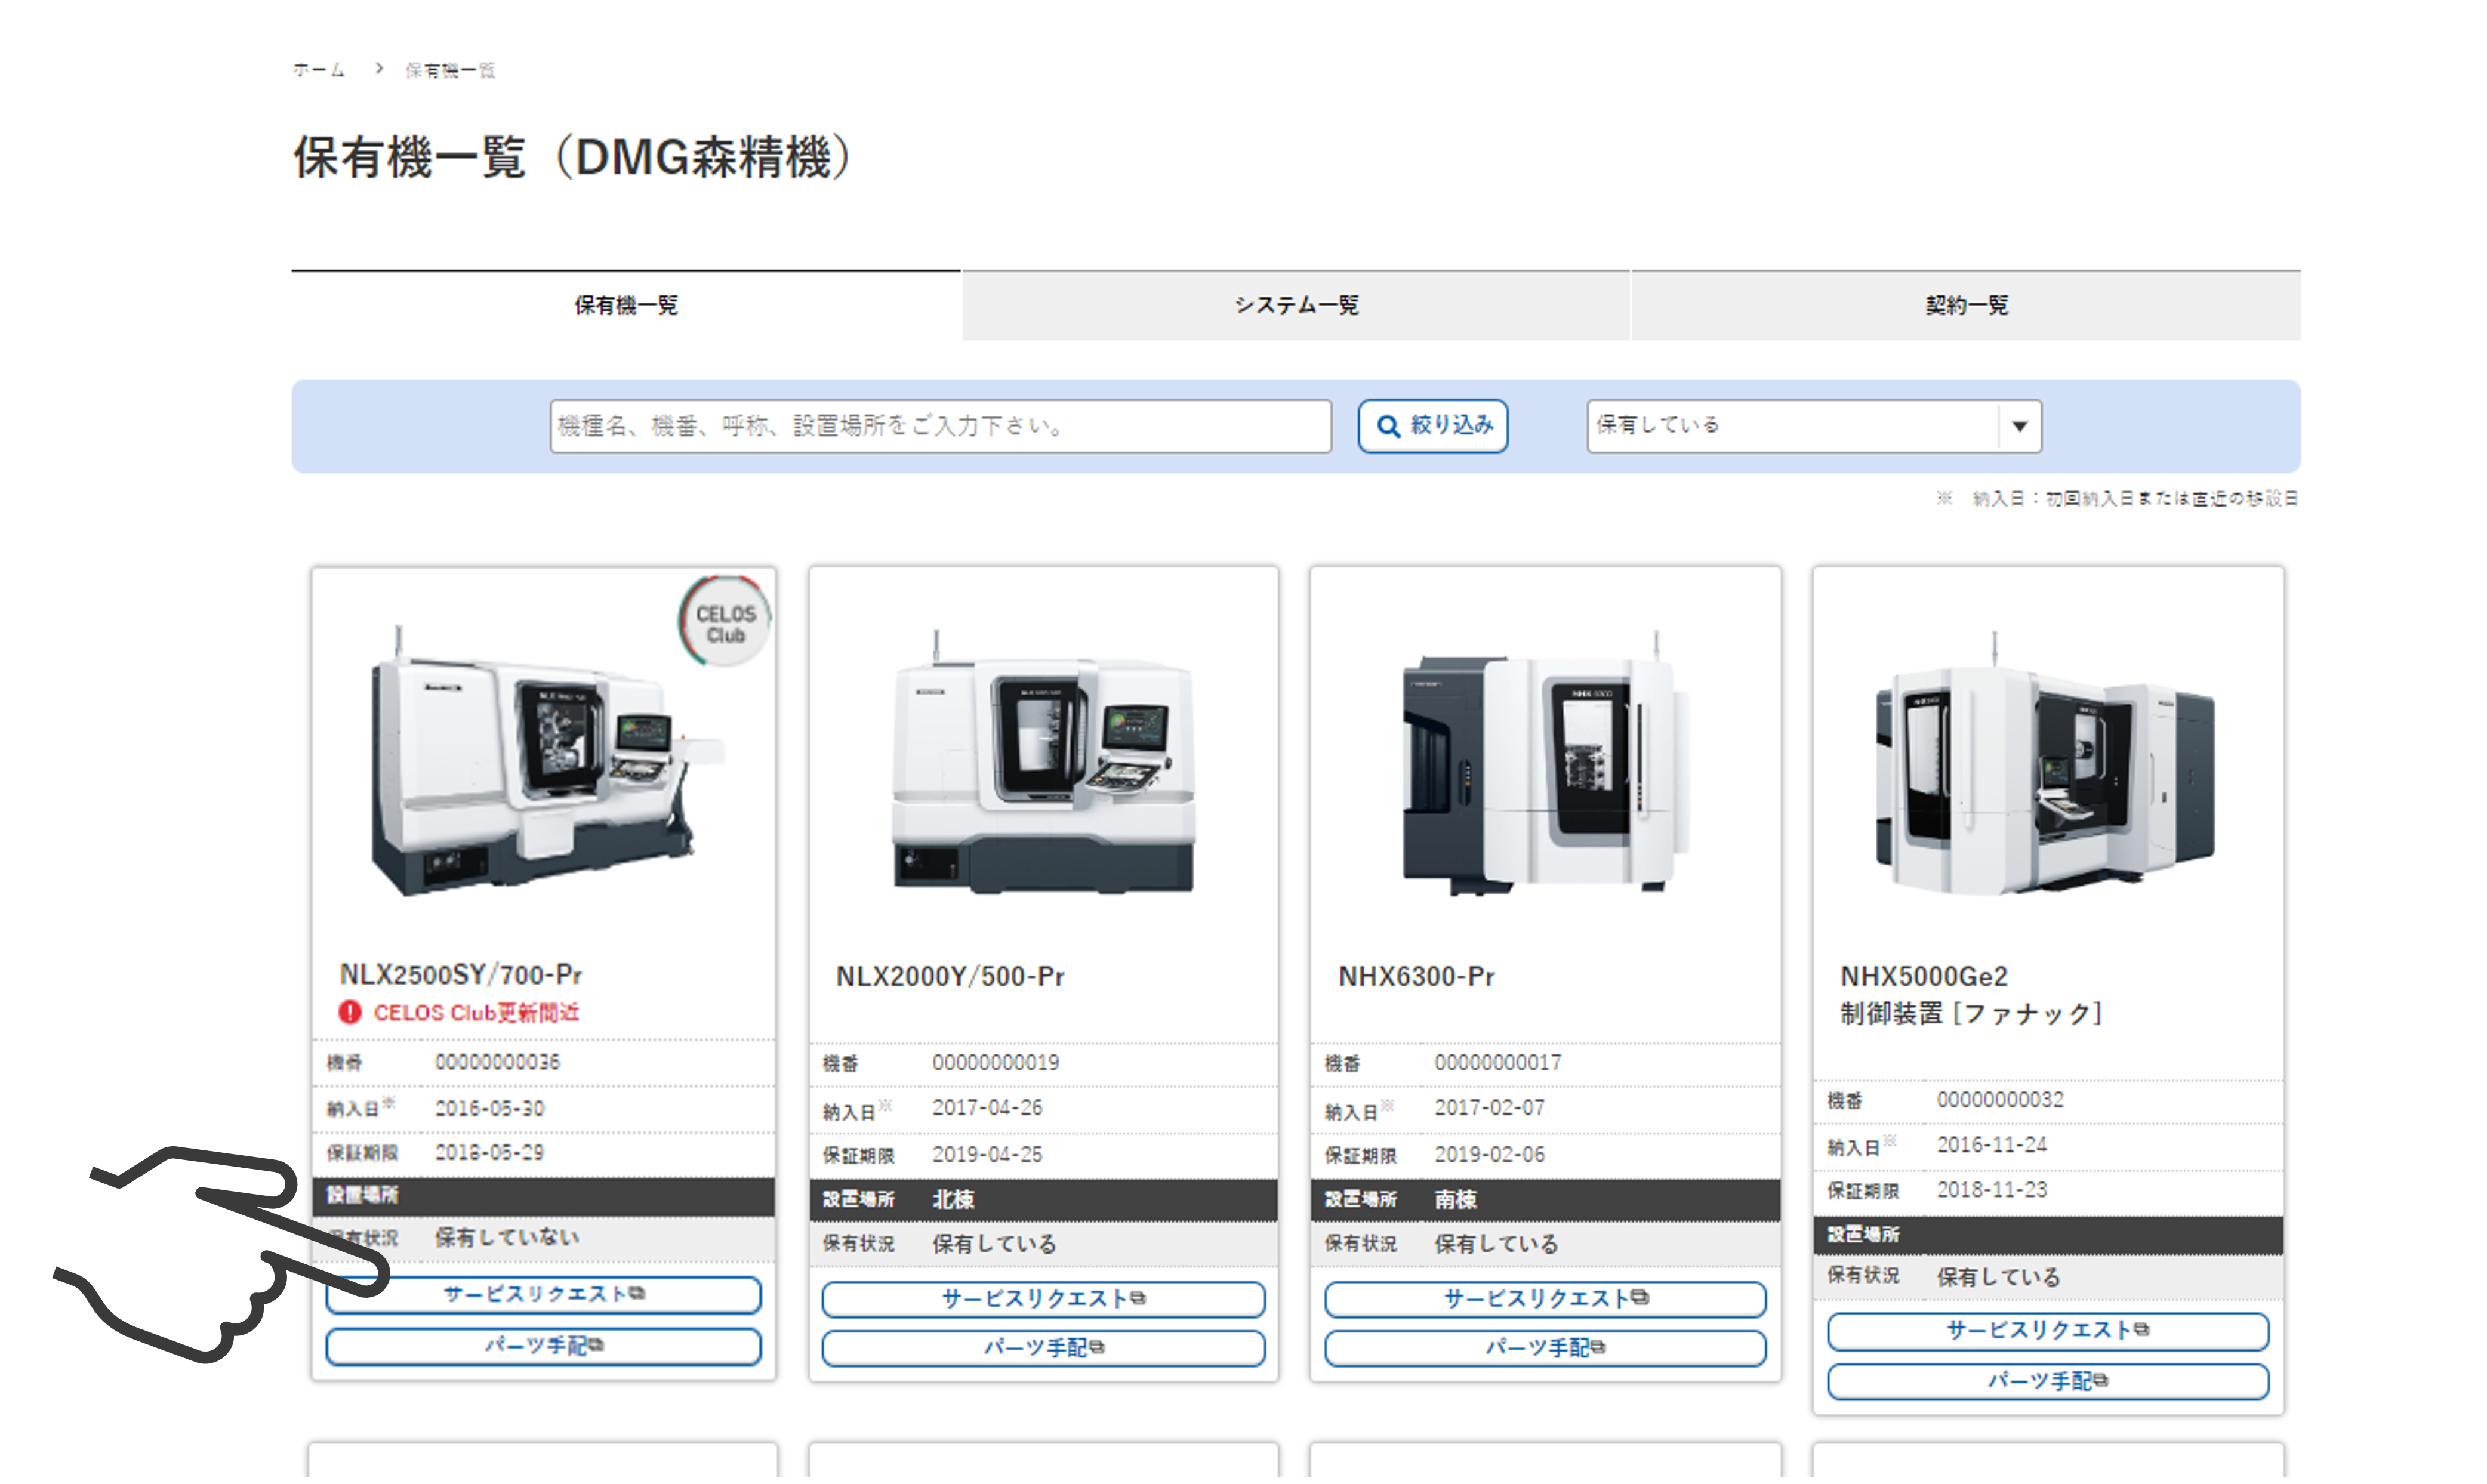
Task: Click the ホーム breadcrumb link
Action: coord(318,70)
